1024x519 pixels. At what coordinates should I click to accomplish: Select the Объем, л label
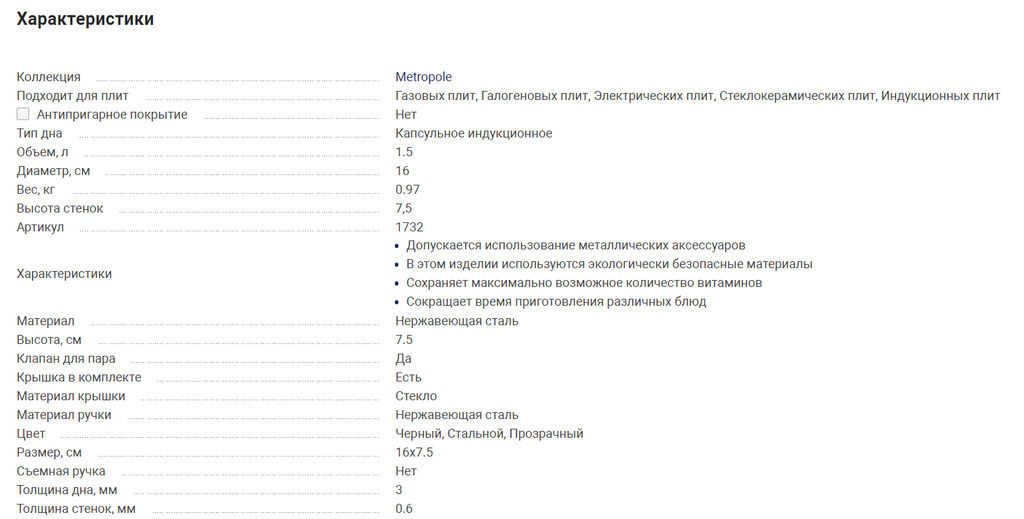(43, 152)
